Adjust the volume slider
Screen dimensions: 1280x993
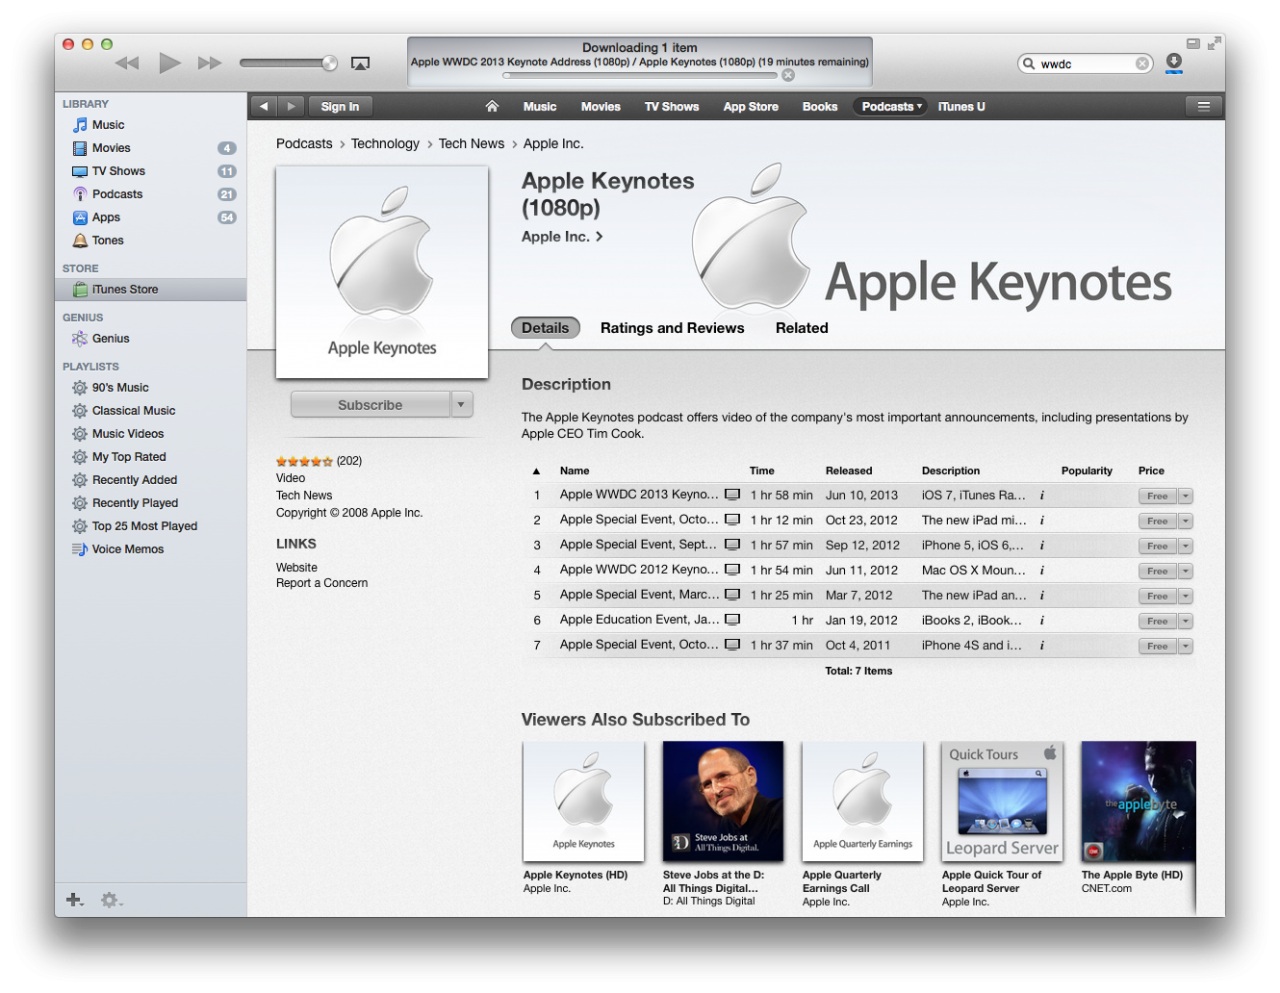click(289, 63)
